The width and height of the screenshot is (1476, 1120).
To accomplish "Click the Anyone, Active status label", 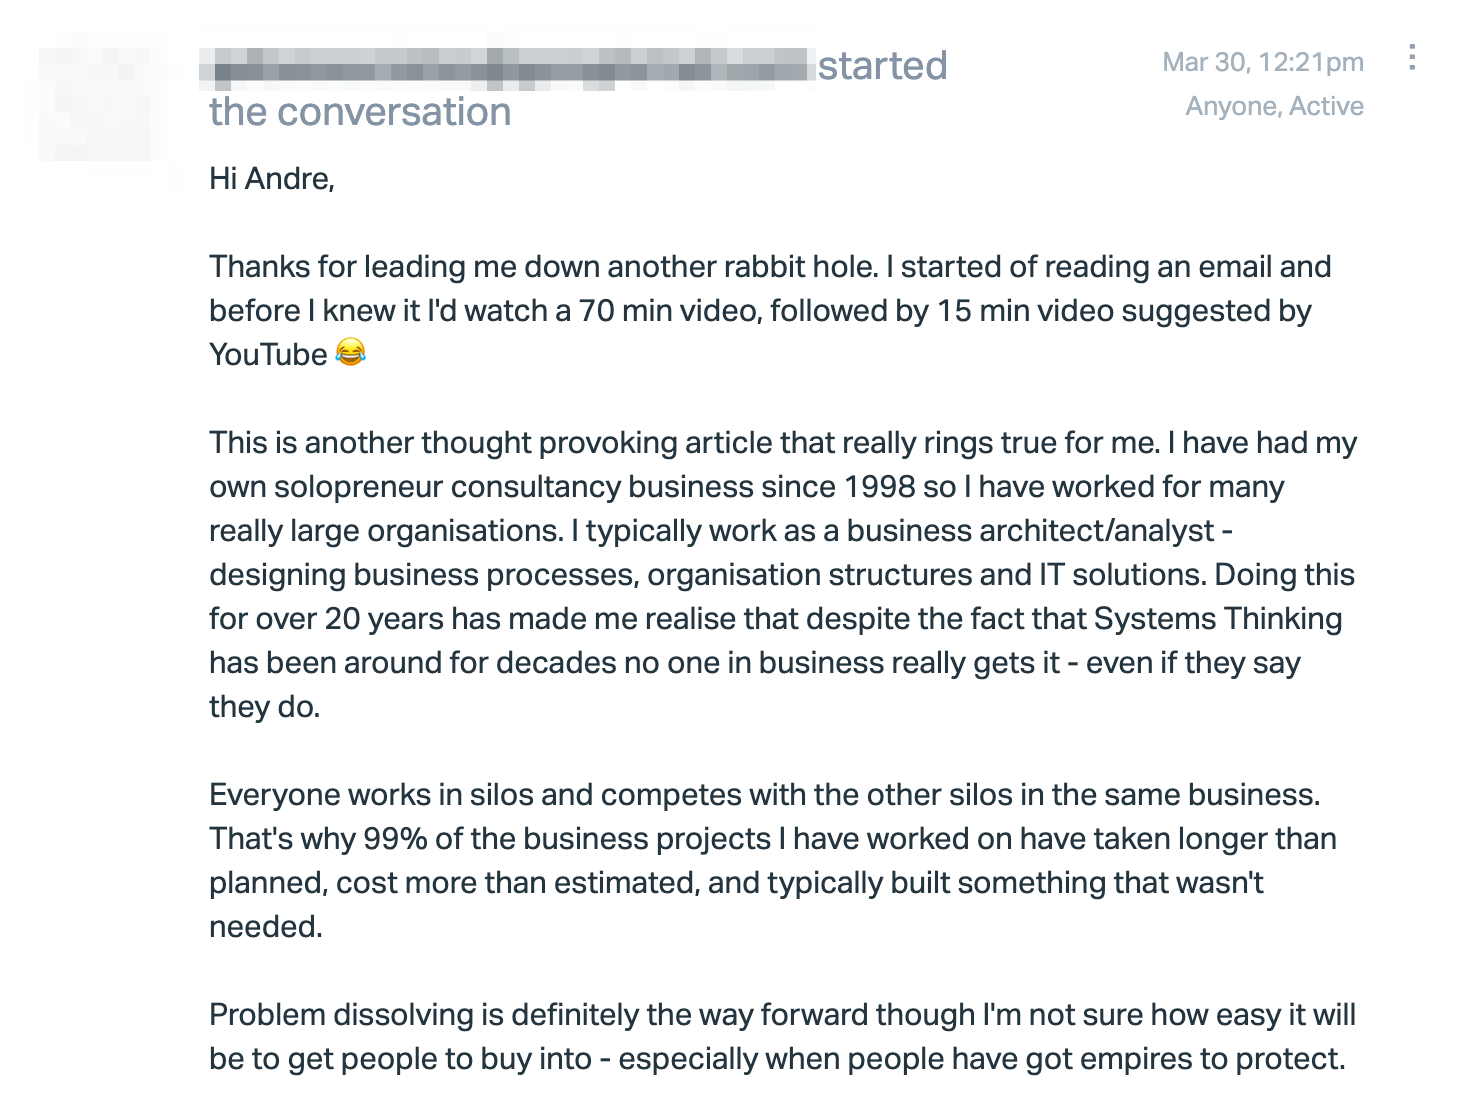I will pyautogui.click(x=1274, y=106).
